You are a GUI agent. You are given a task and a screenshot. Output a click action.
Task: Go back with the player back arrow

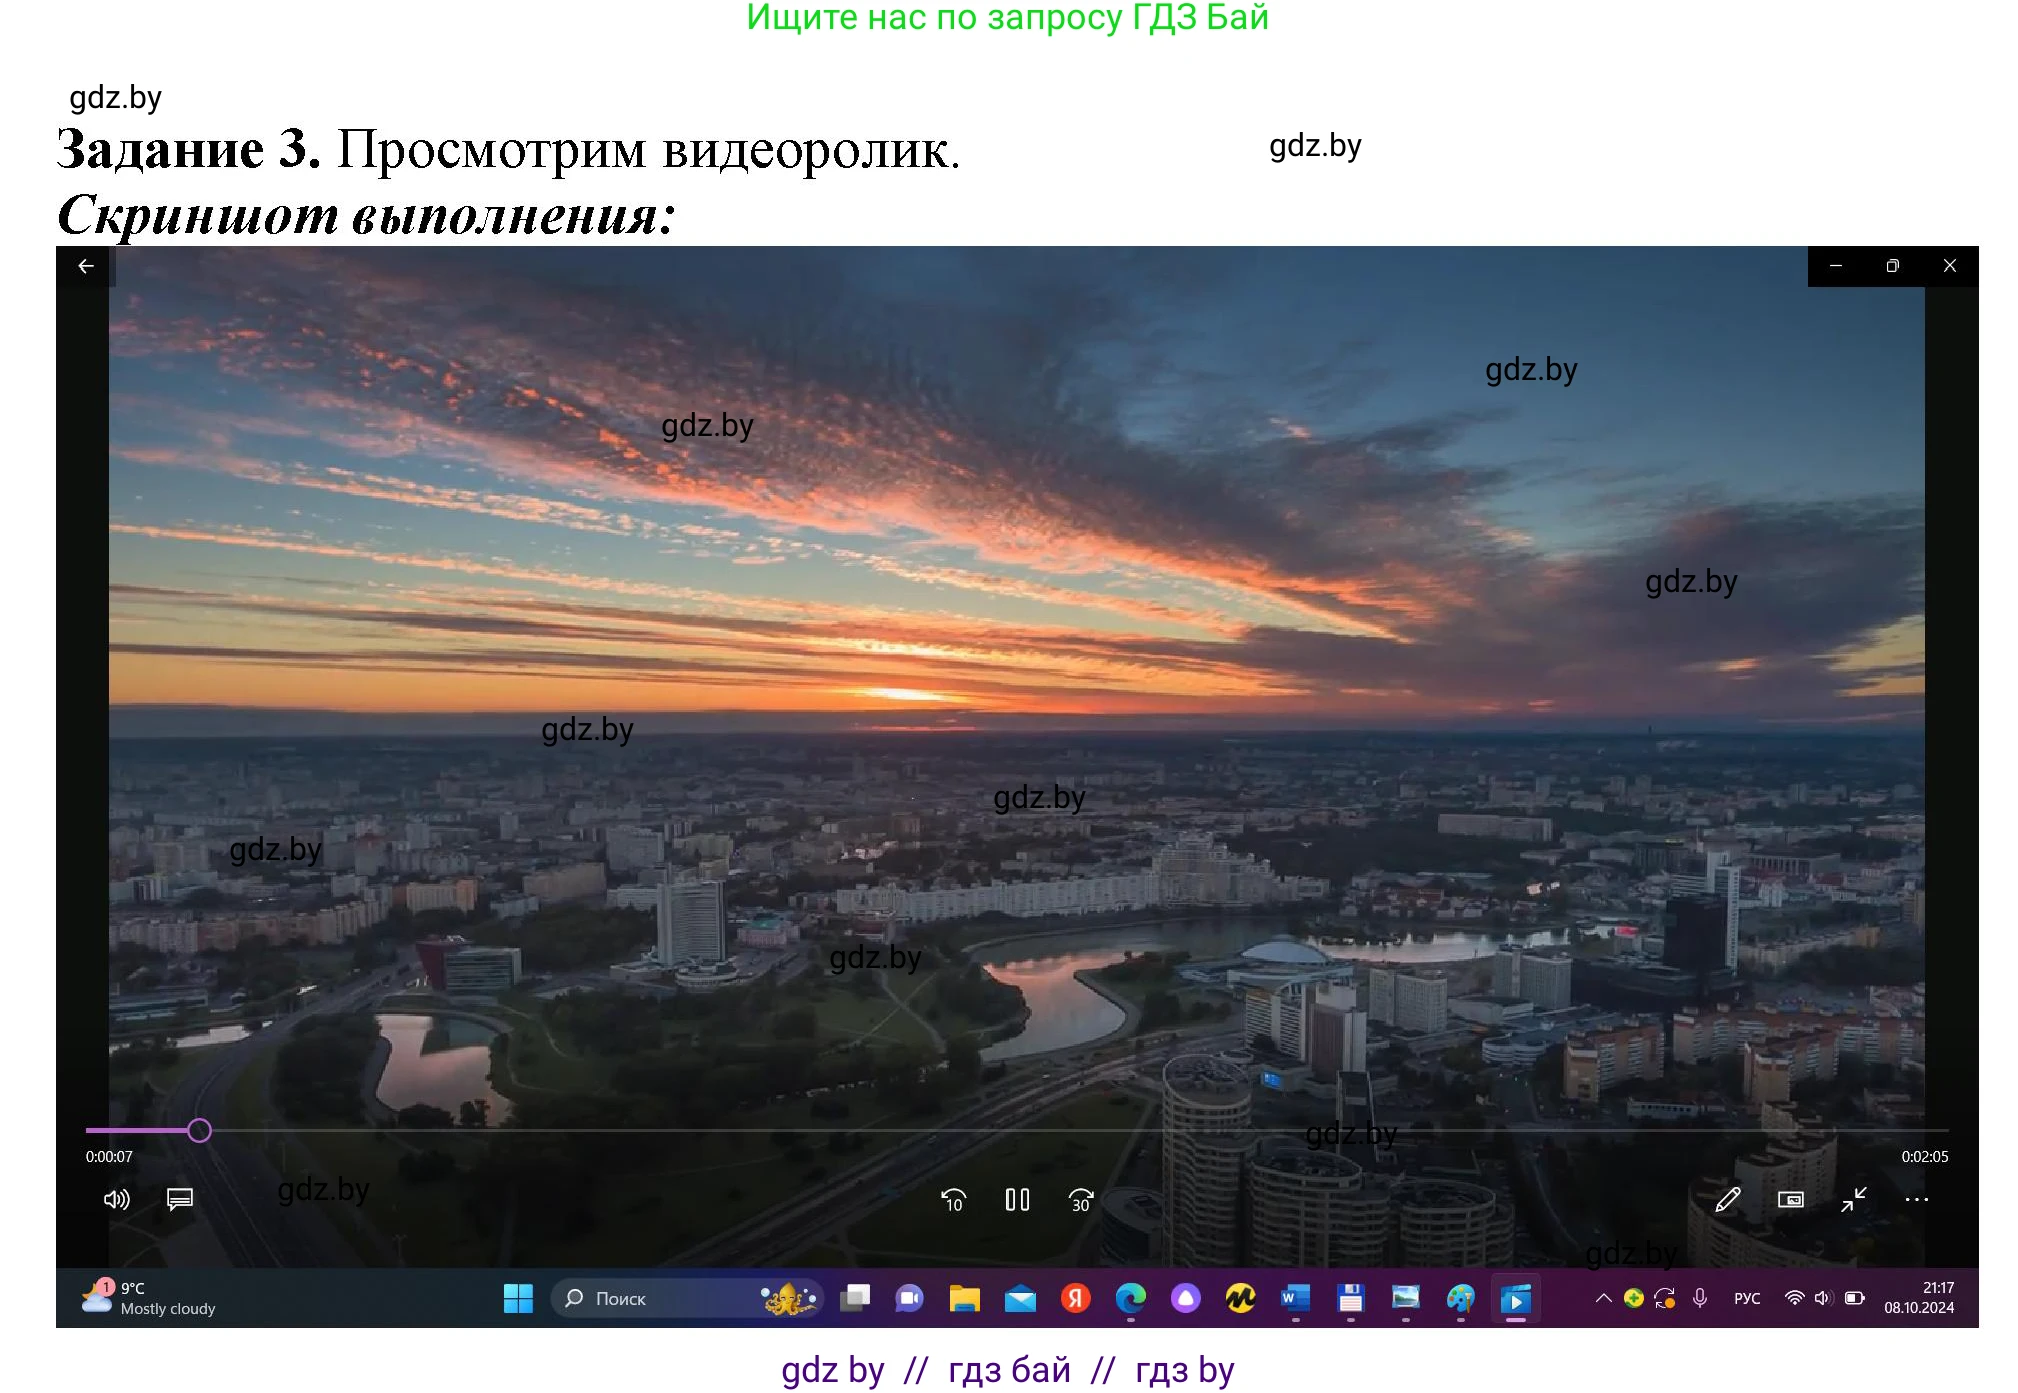(86, 265)
